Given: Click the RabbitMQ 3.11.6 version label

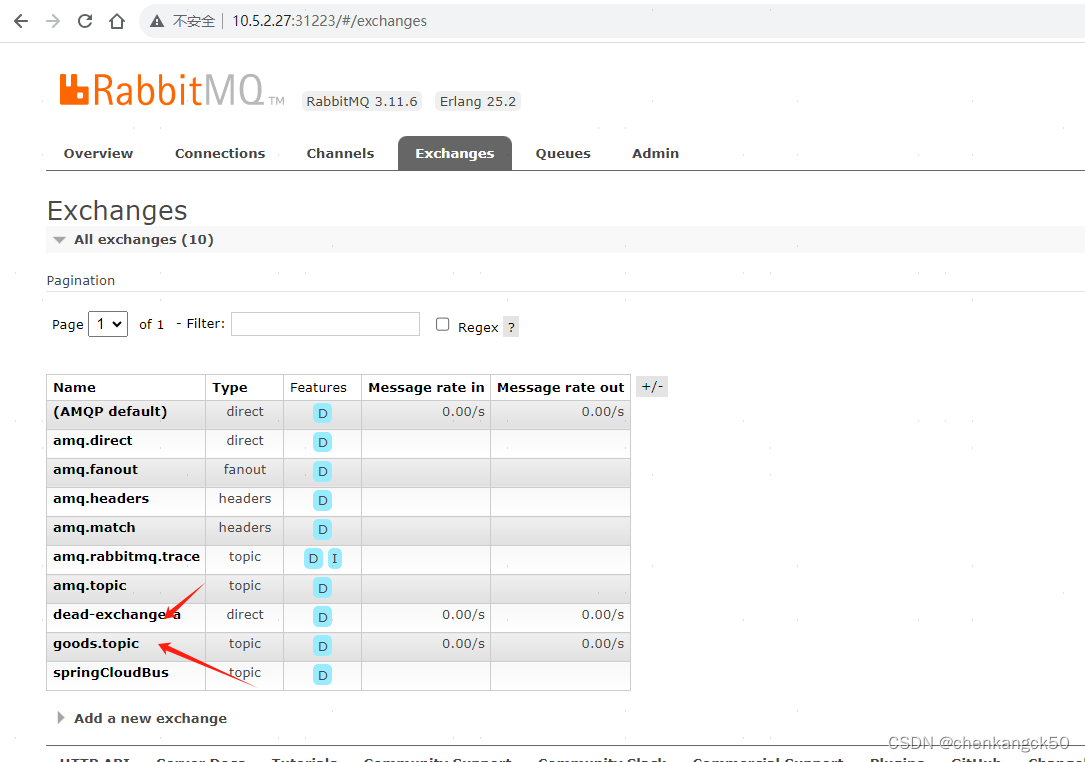Looking at the screenshot, I should click(x=362, y=102).
